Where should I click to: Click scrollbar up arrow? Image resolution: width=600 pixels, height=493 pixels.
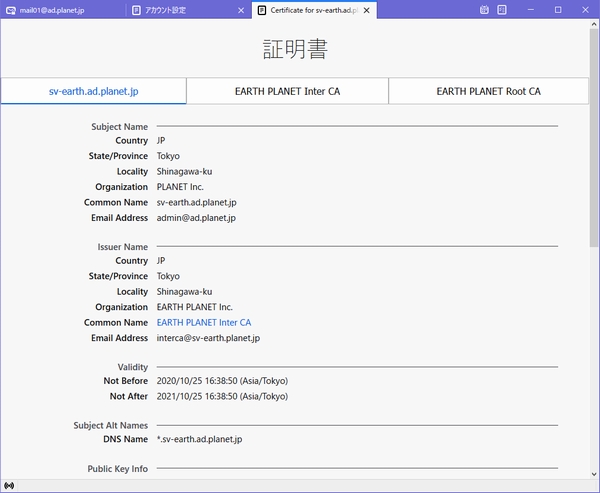click(x=594, y=24)
